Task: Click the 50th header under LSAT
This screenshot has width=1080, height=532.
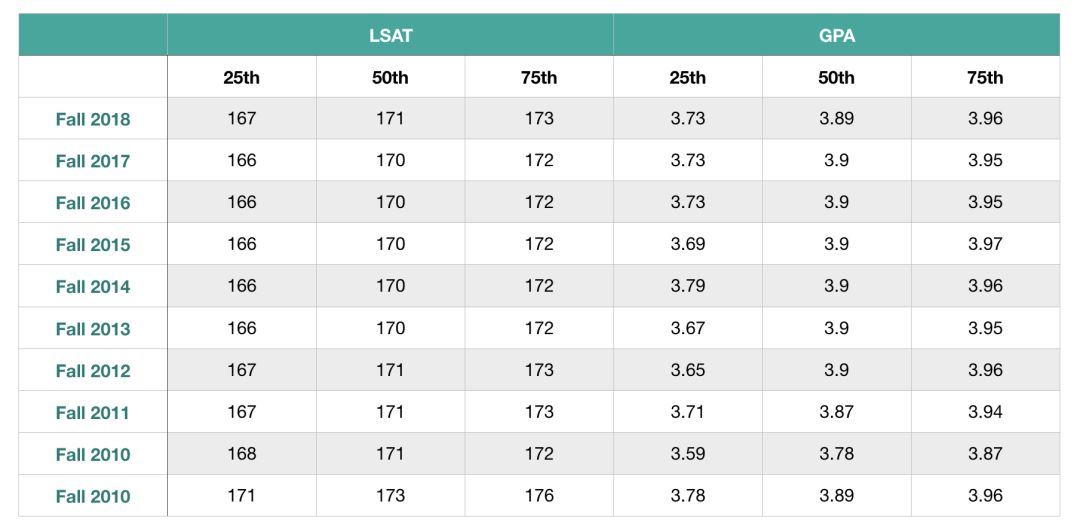Action: click(x=390, y=77)
